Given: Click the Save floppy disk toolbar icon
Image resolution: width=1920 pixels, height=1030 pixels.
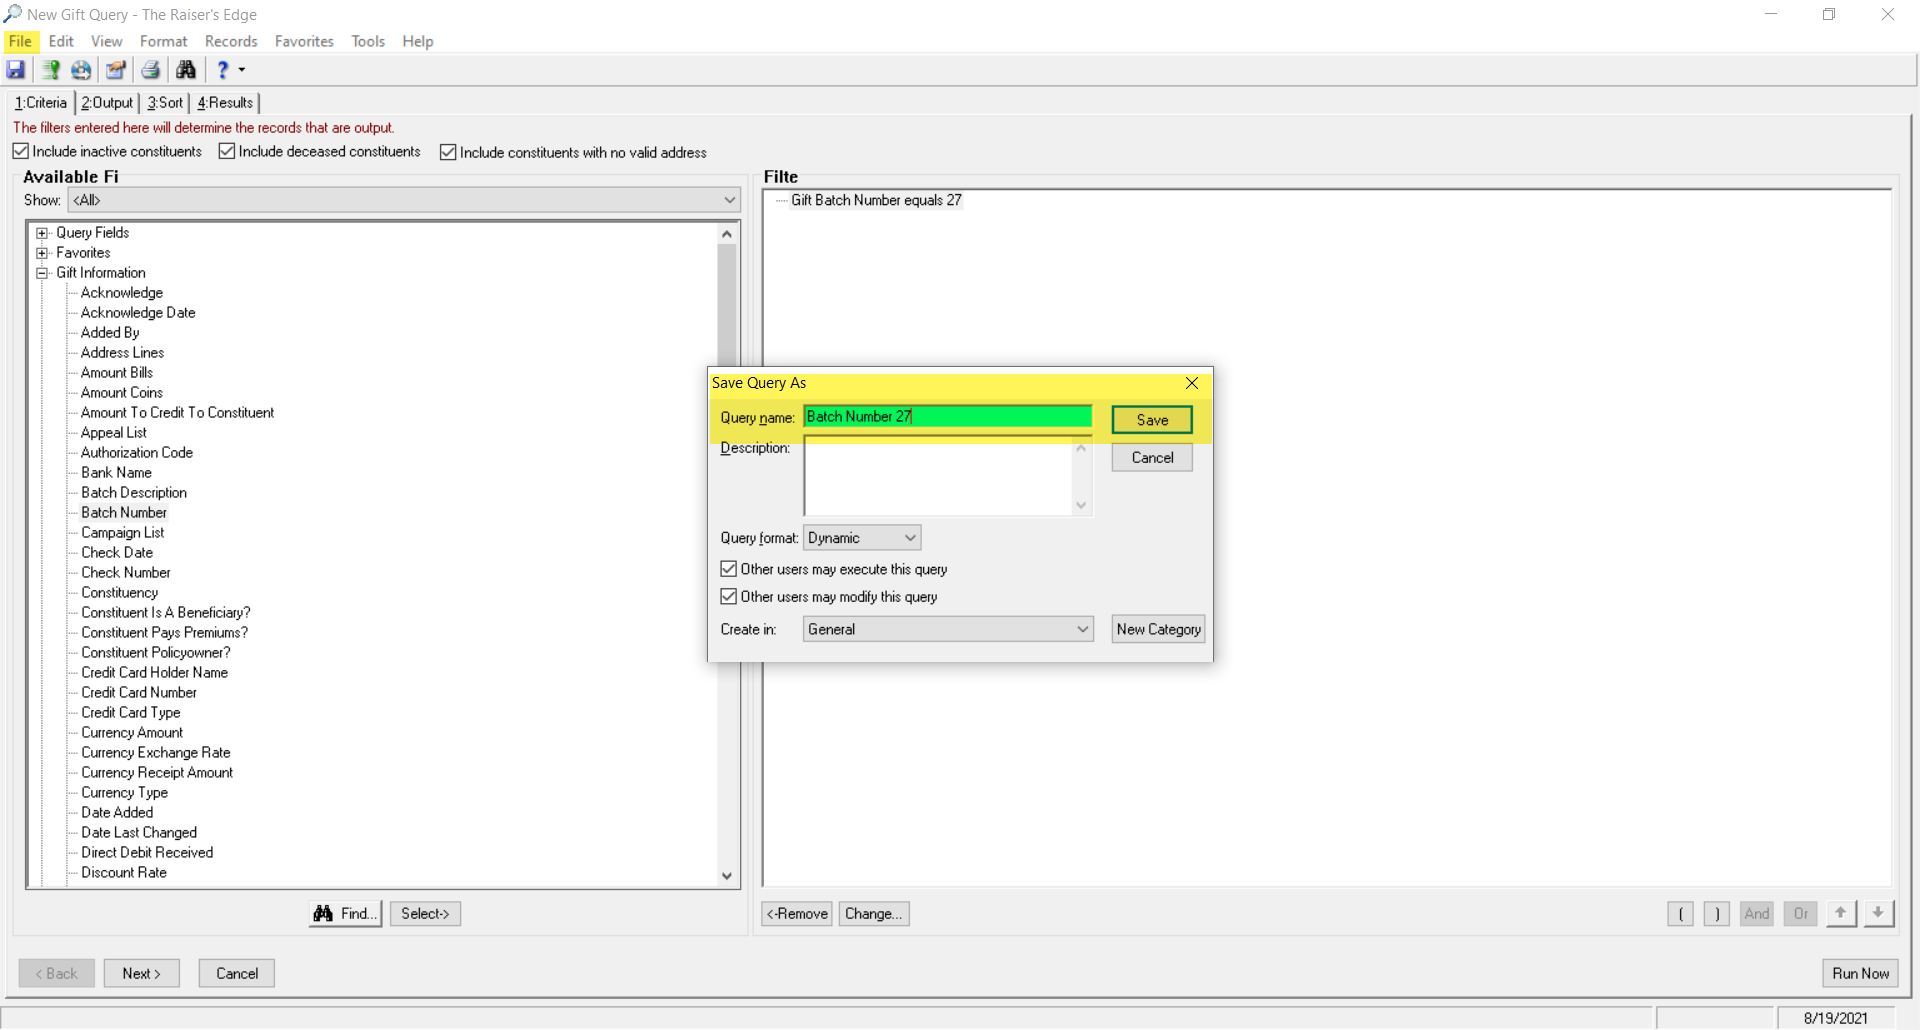Looking at the screenshot, I should tap(16, 70).
